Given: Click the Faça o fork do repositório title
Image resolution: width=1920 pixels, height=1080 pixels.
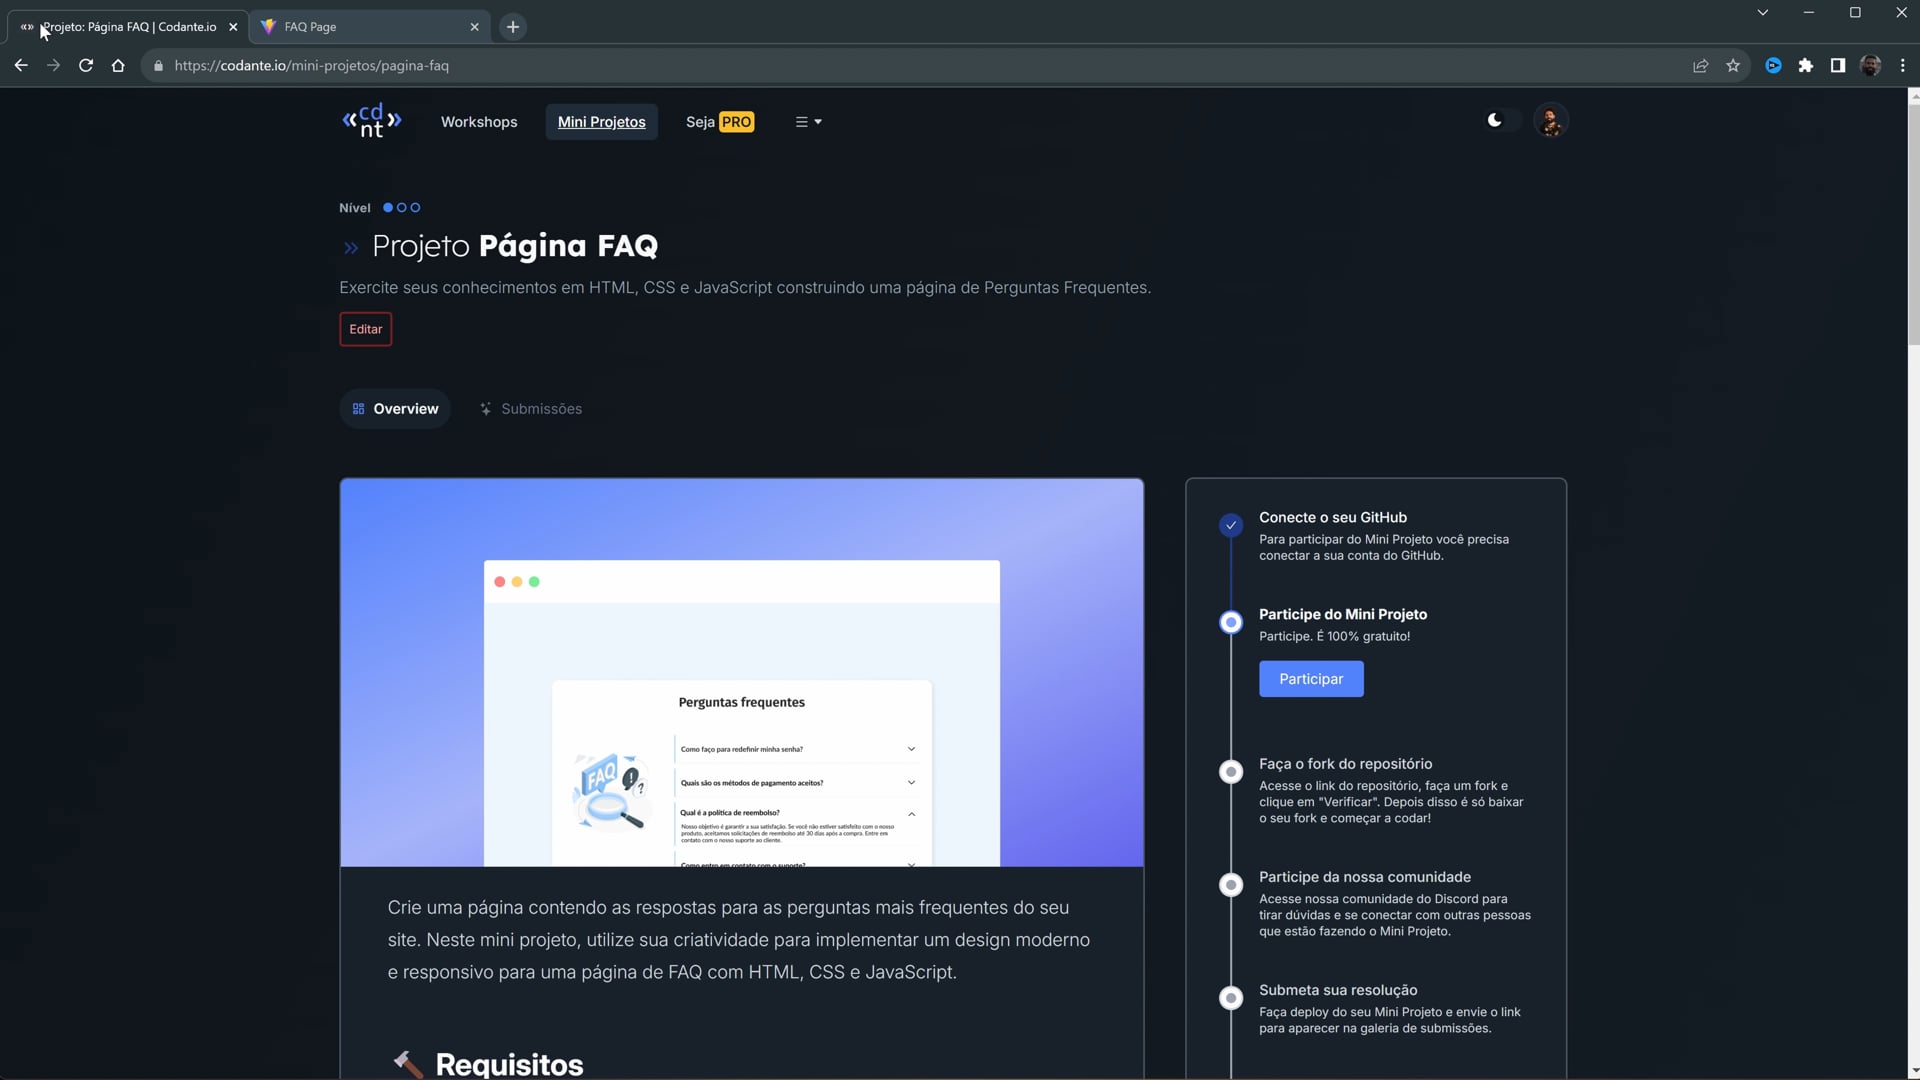Looking at the screenshot, I should (x=1346, y=764).
